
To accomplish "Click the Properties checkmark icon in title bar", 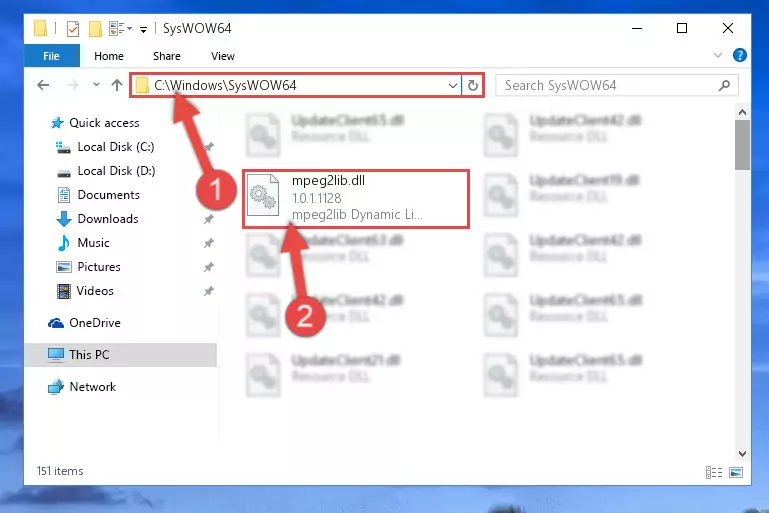I will (x=73, y=29).
